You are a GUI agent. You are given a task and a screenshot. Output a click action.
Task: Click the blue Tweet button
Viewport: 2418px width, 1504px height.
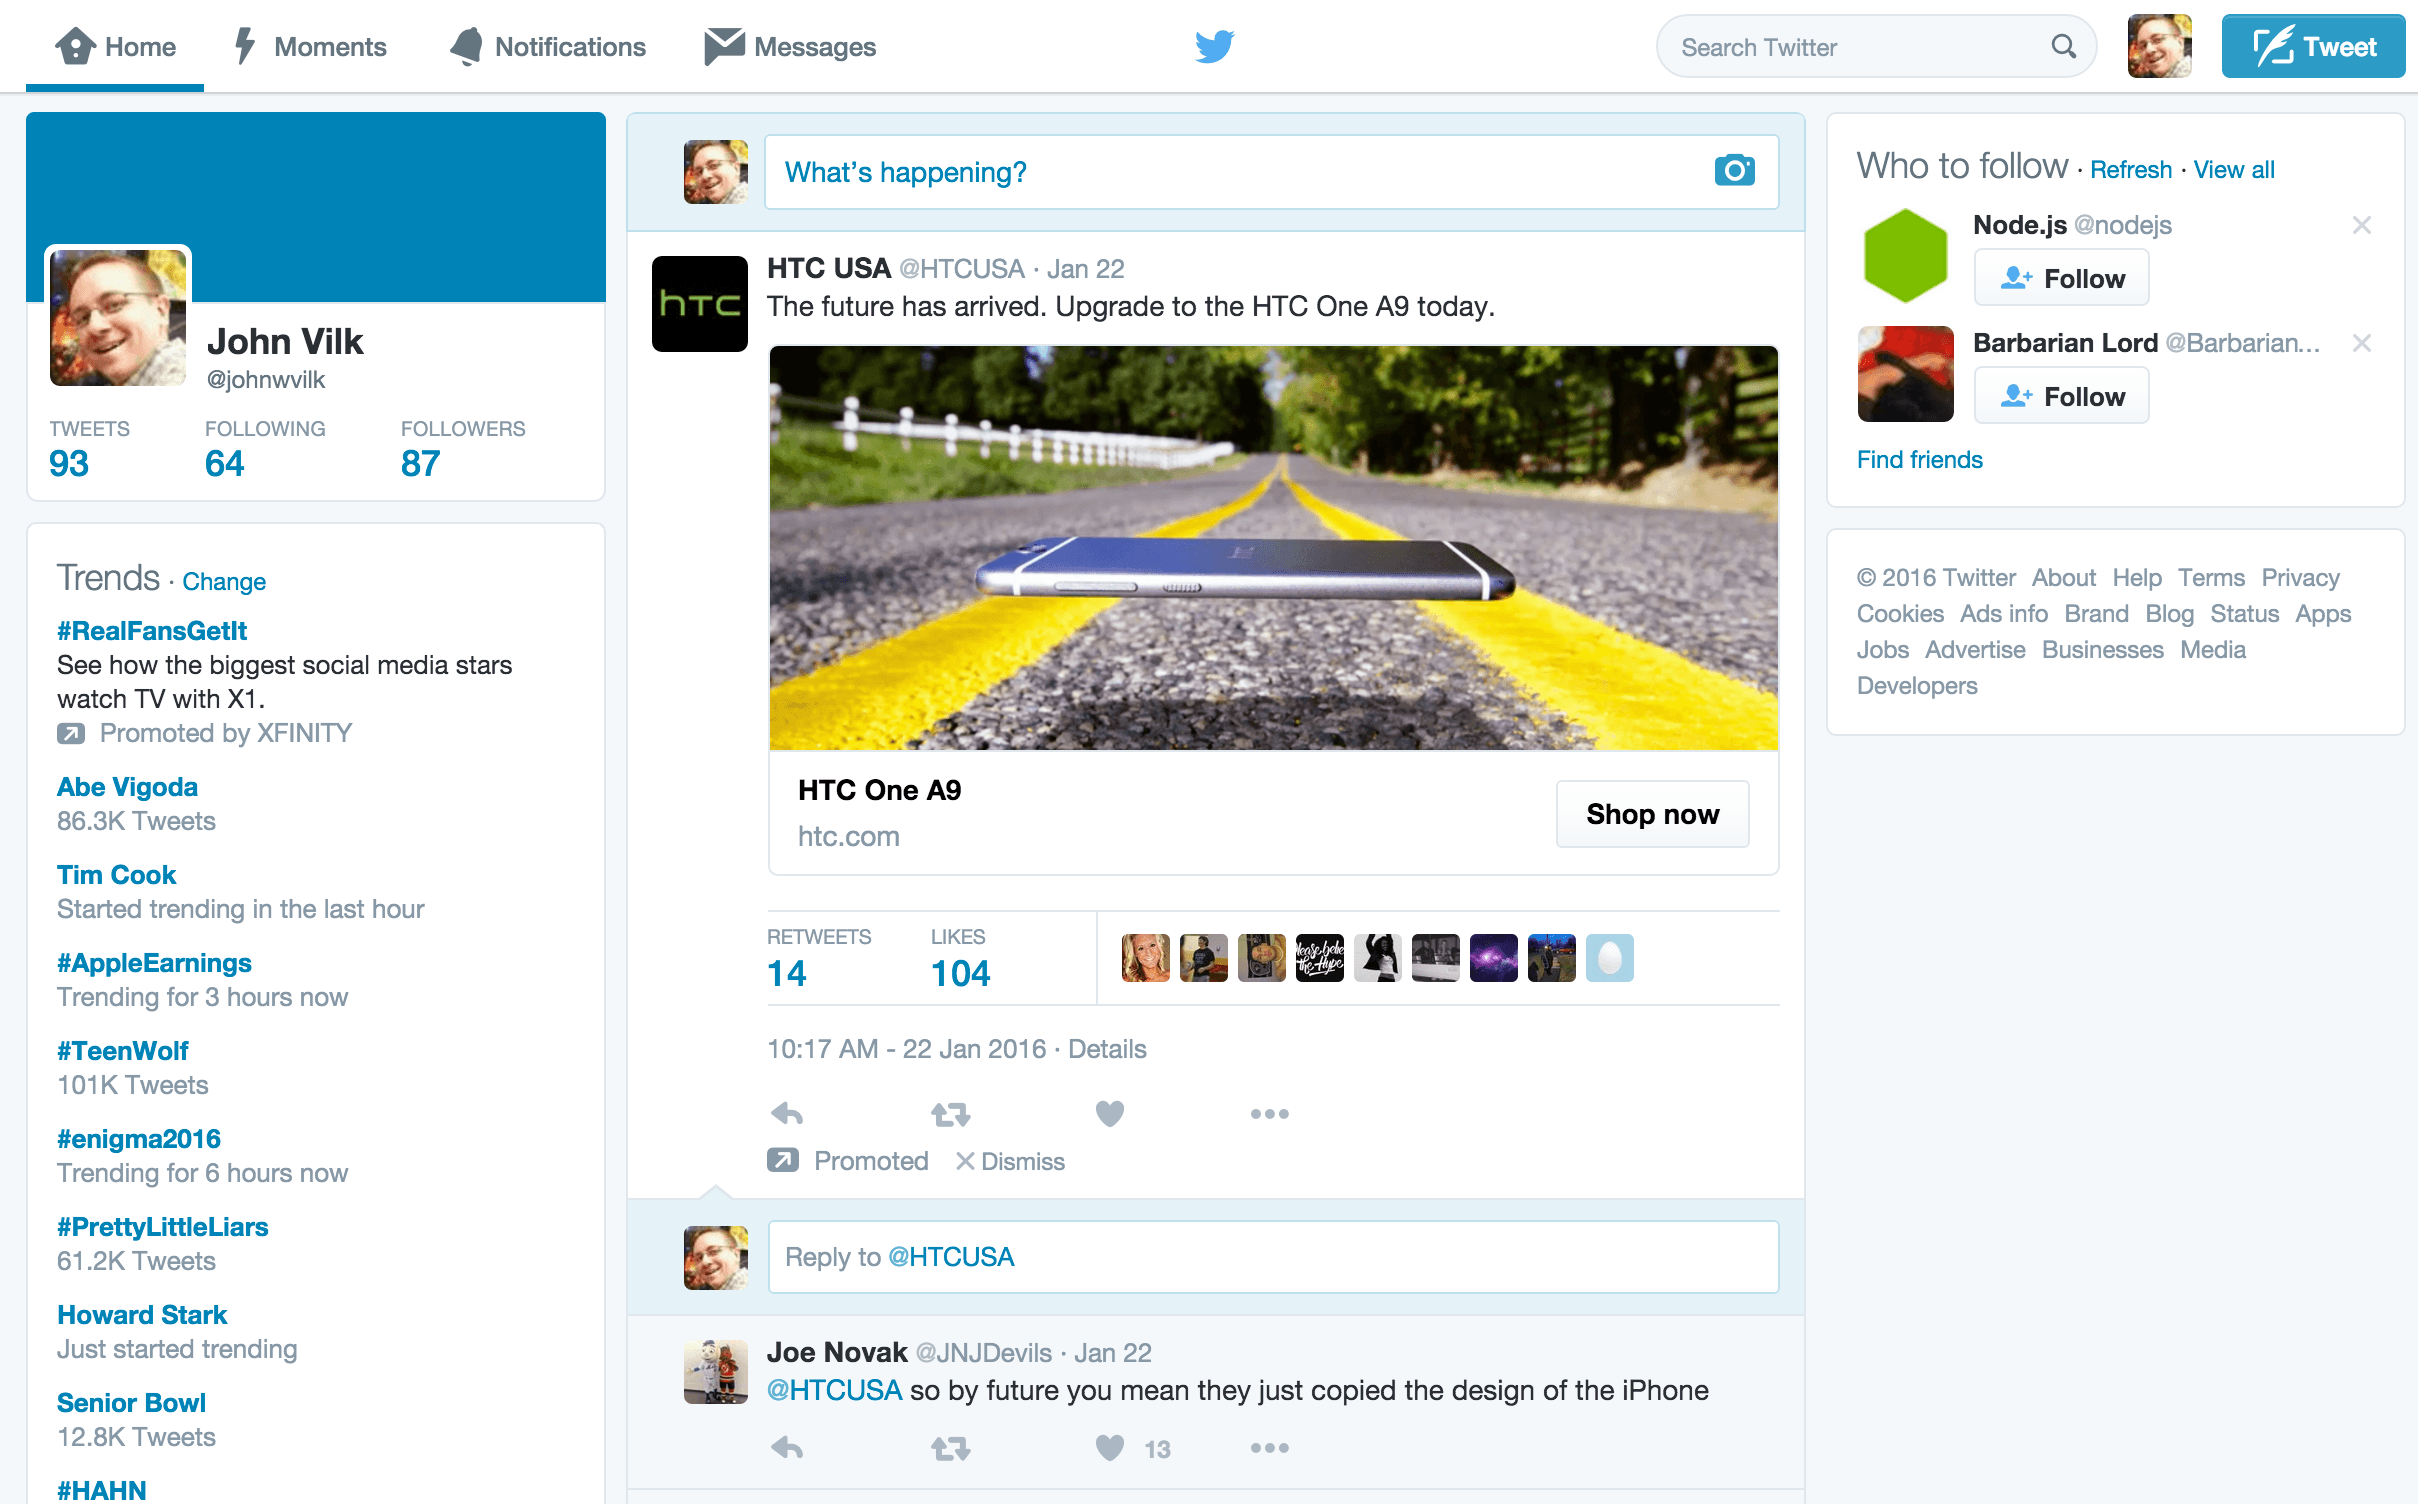[2313, 46]
